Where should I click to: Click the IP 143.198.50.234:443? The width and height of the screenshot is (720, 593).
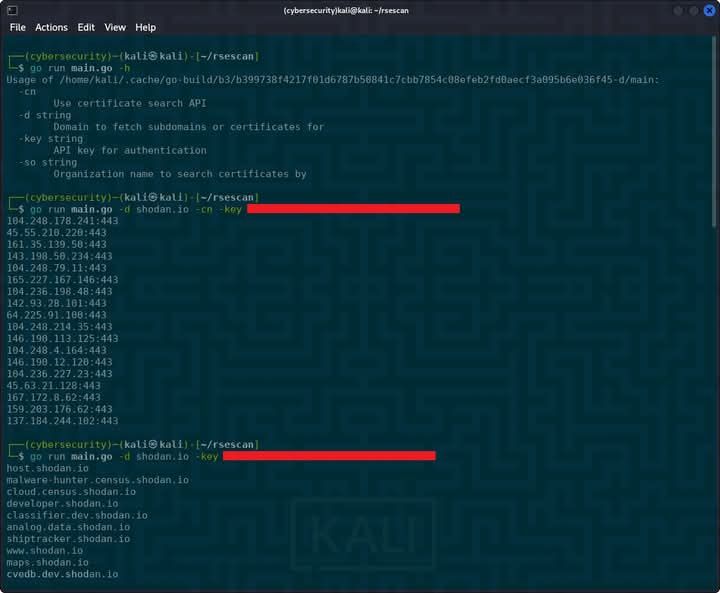coord(59,256)
